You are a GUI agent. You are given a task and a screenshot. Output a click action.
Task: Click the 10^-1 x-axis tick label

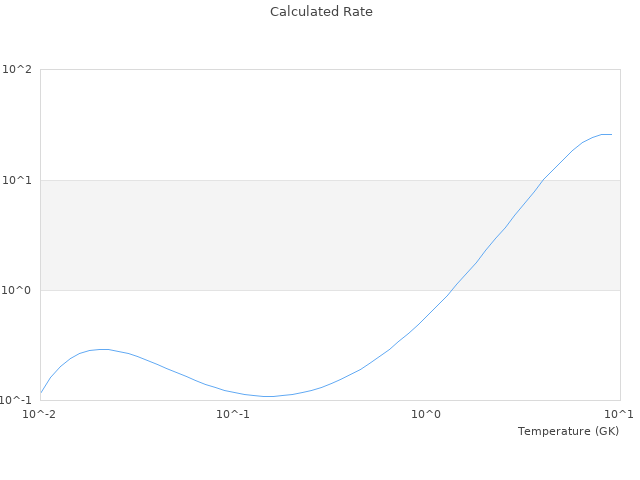pyautogui.click(x=233, y=414)
